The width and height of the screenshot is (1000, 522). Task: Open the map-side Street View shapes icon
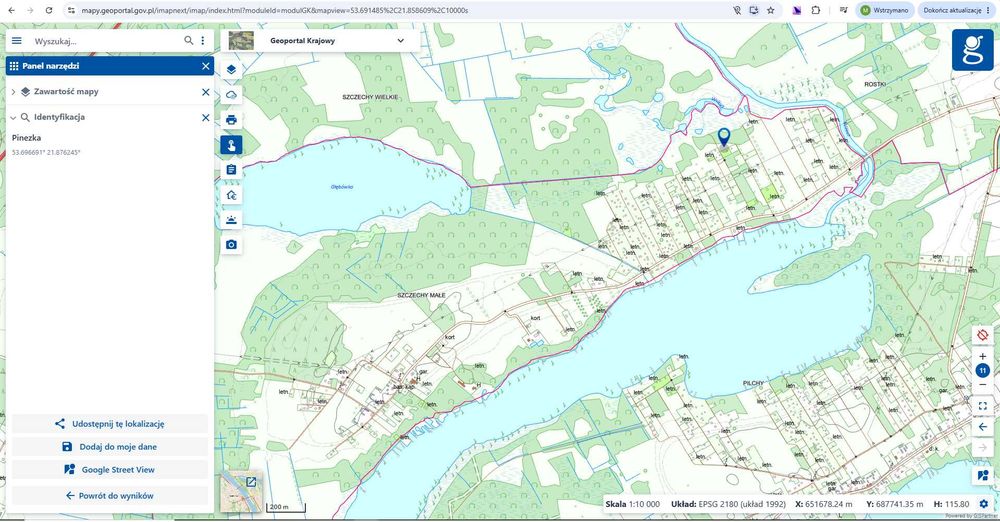pos(983,475)
